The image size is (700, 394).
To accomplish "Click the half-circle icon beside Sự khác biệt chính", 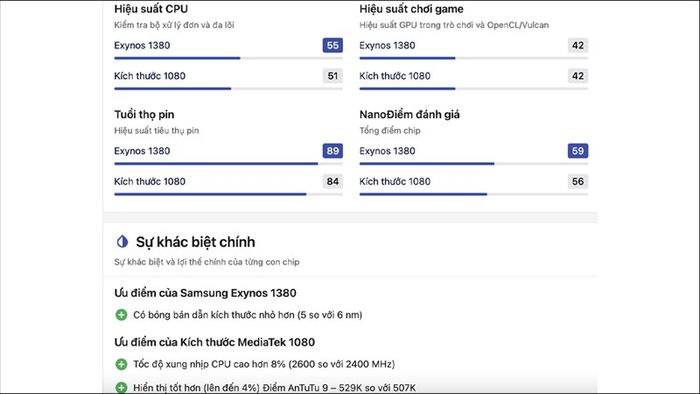I will coord(122,242).
